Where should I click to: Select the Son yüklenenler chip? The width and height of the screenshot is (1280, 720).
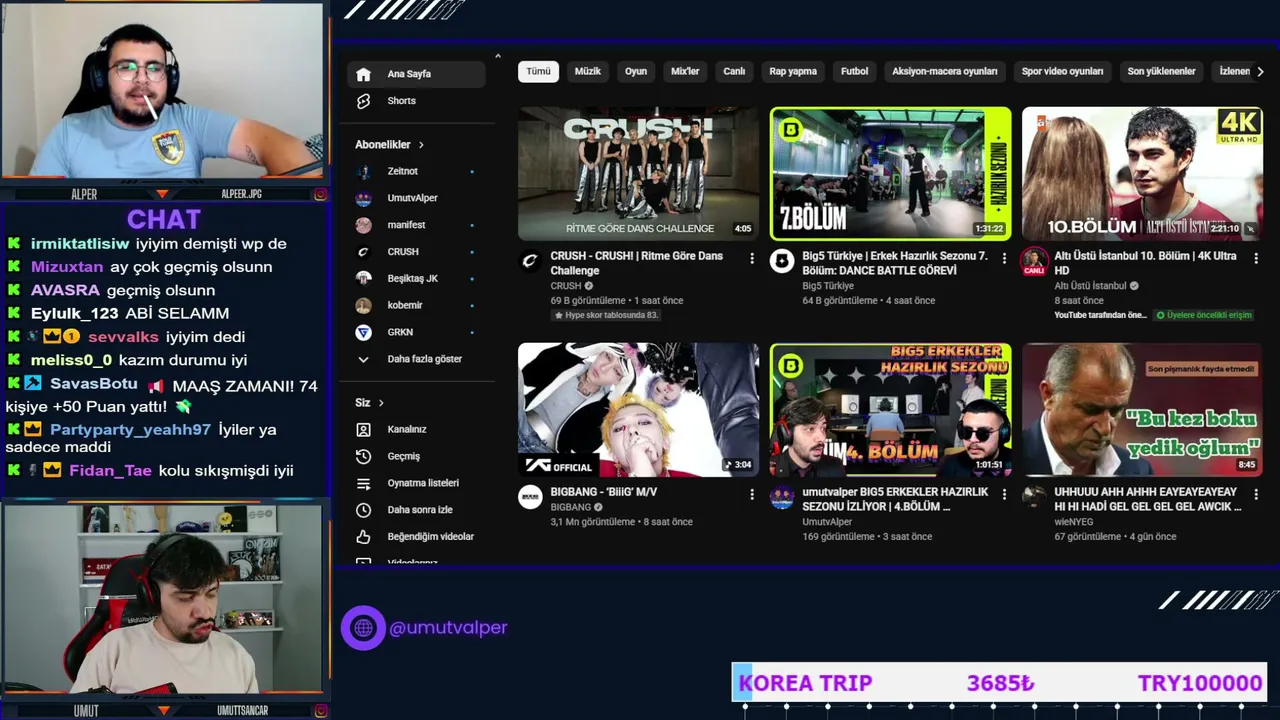(x=1161, y=72)
